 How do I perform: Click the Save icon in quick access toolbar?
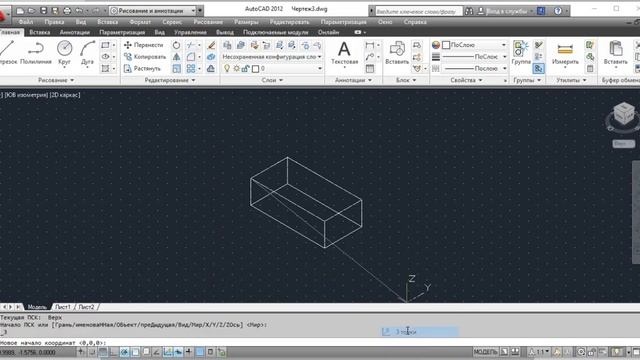[x=44, y=11]
